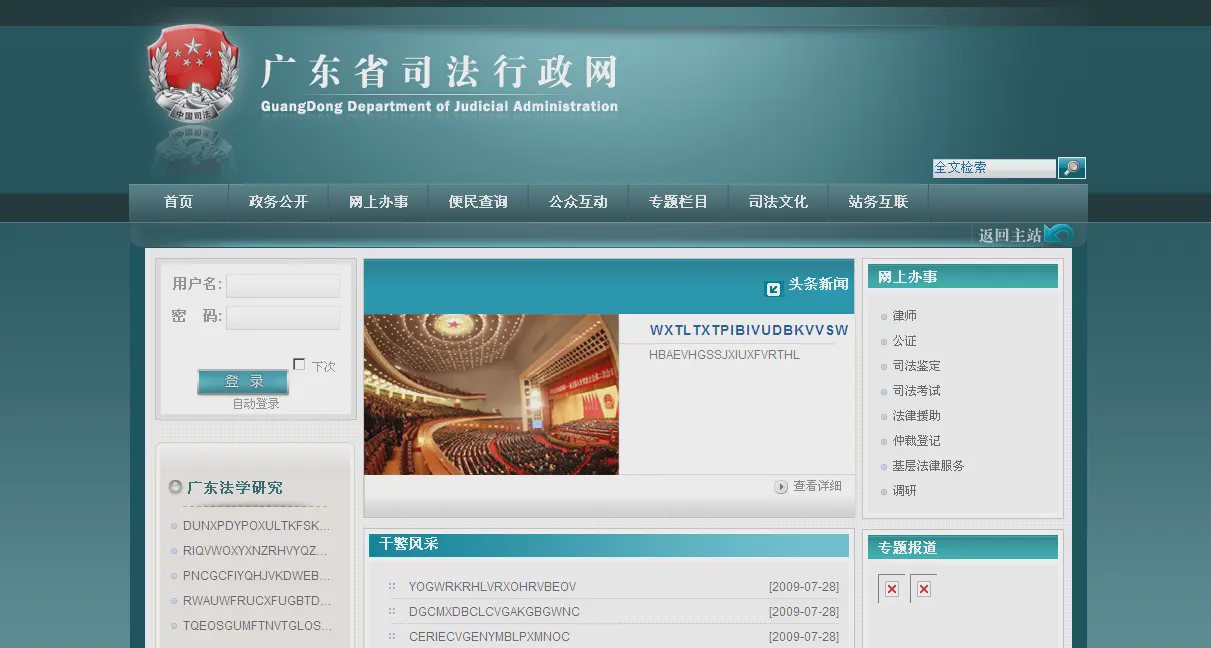Click the 用户名 username input field
1211x648 pixels.
283,286
